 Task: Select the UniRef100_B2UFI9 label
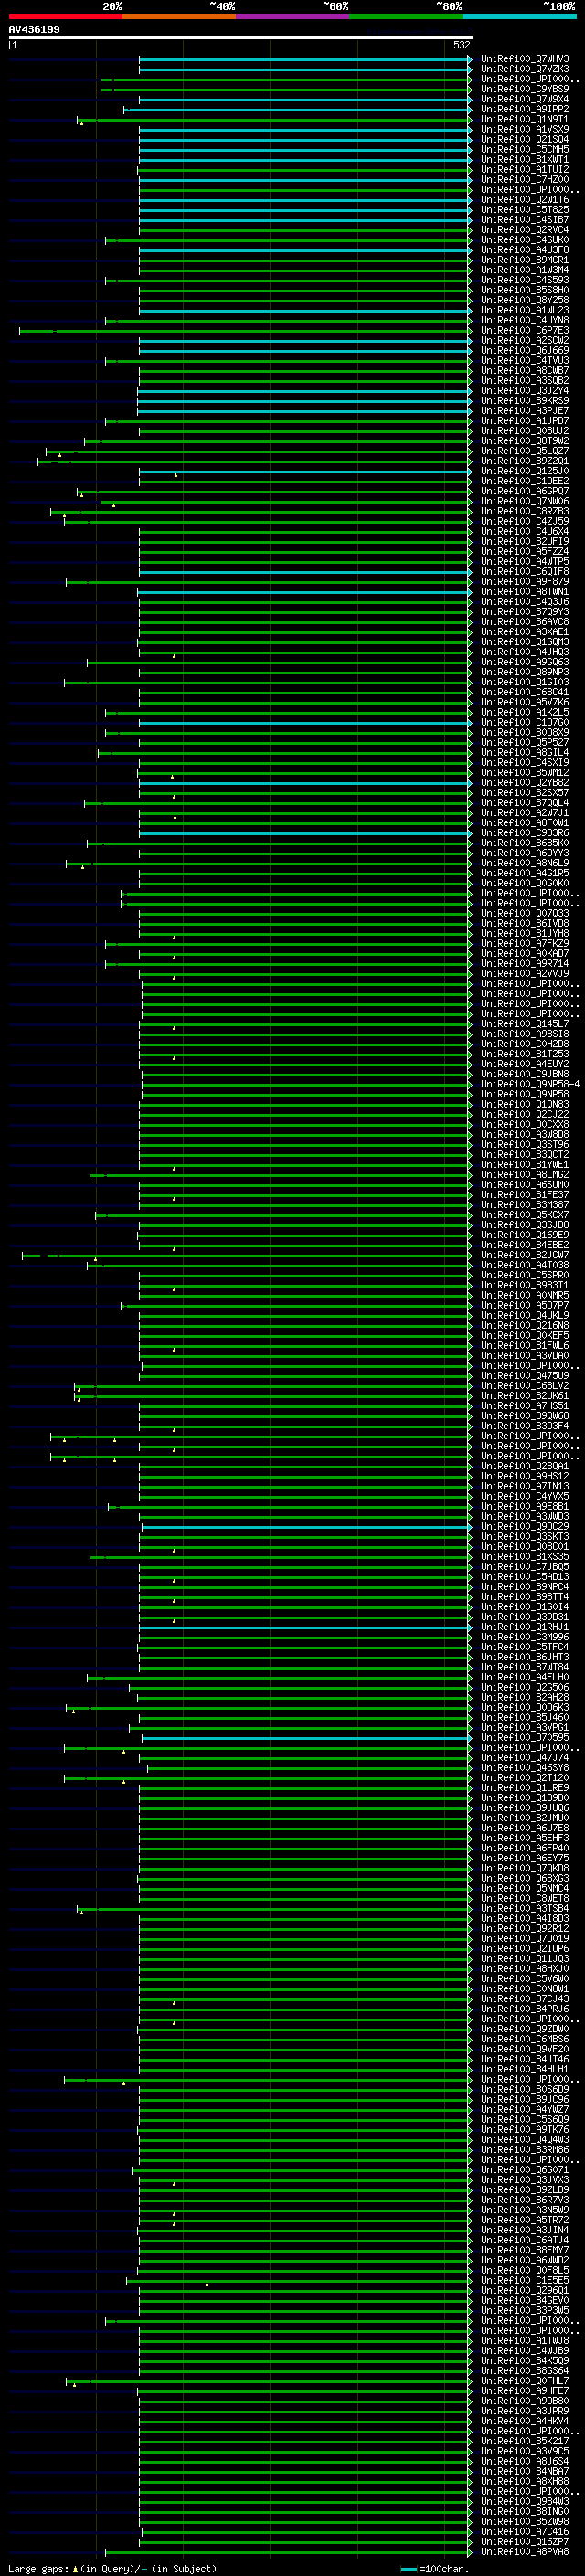pyautogui.click(x=525, y=541)
